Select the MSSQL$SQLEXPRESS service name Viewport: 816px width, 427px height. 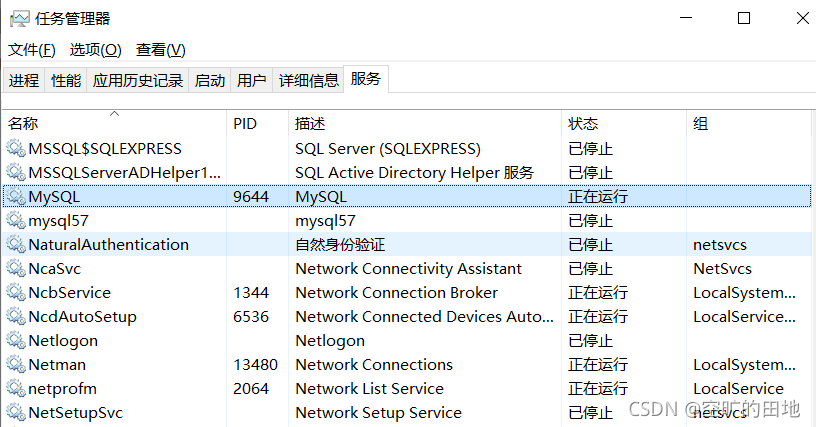pos(105,149)
